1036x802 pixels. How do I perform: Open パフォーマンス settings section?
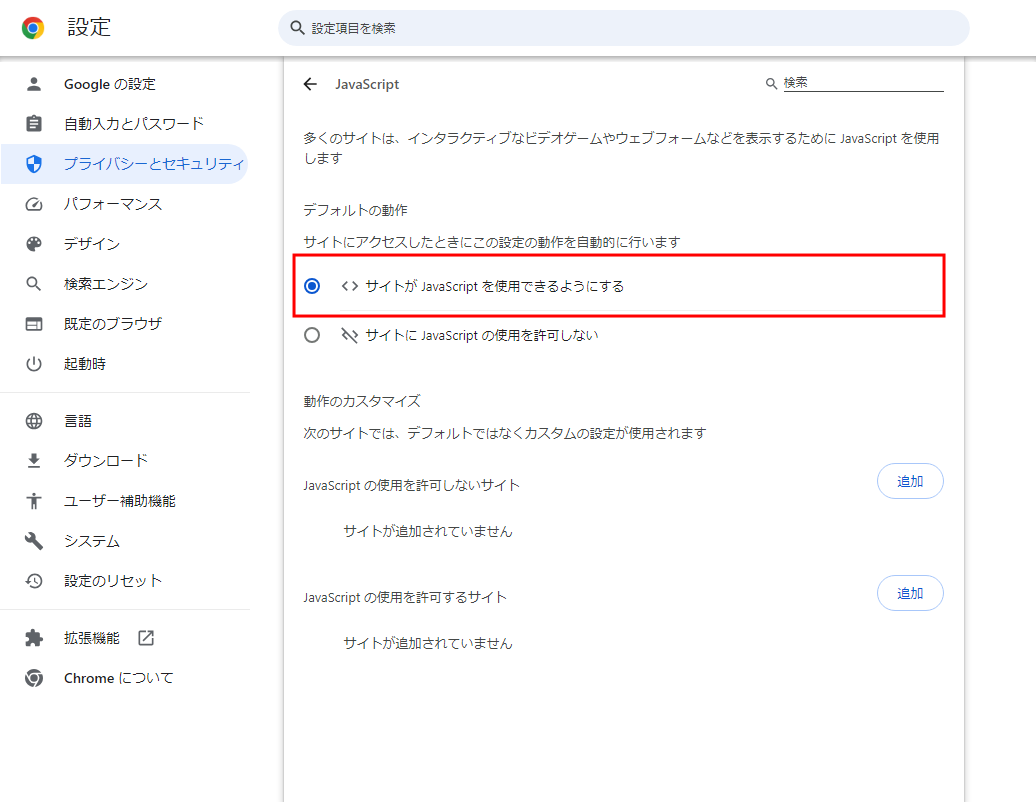124,204
